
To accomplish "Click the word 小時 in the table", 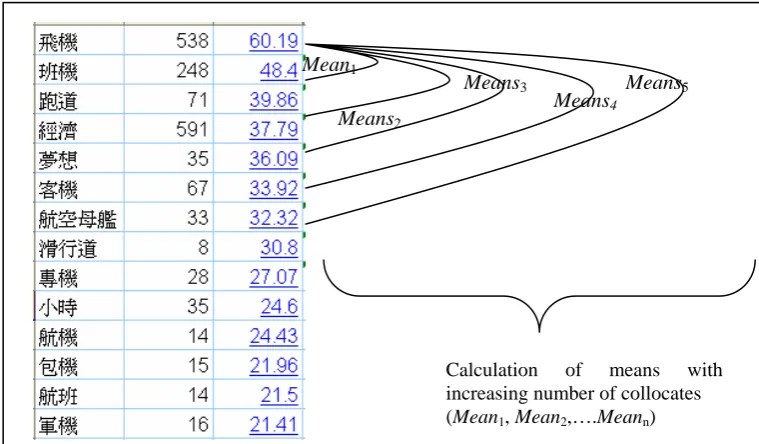I will tap(58, 308).
